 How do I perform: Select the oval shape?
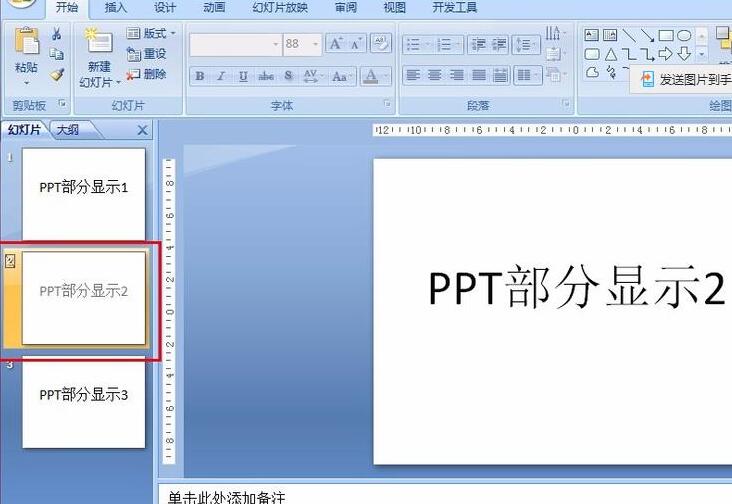(684, 35)
